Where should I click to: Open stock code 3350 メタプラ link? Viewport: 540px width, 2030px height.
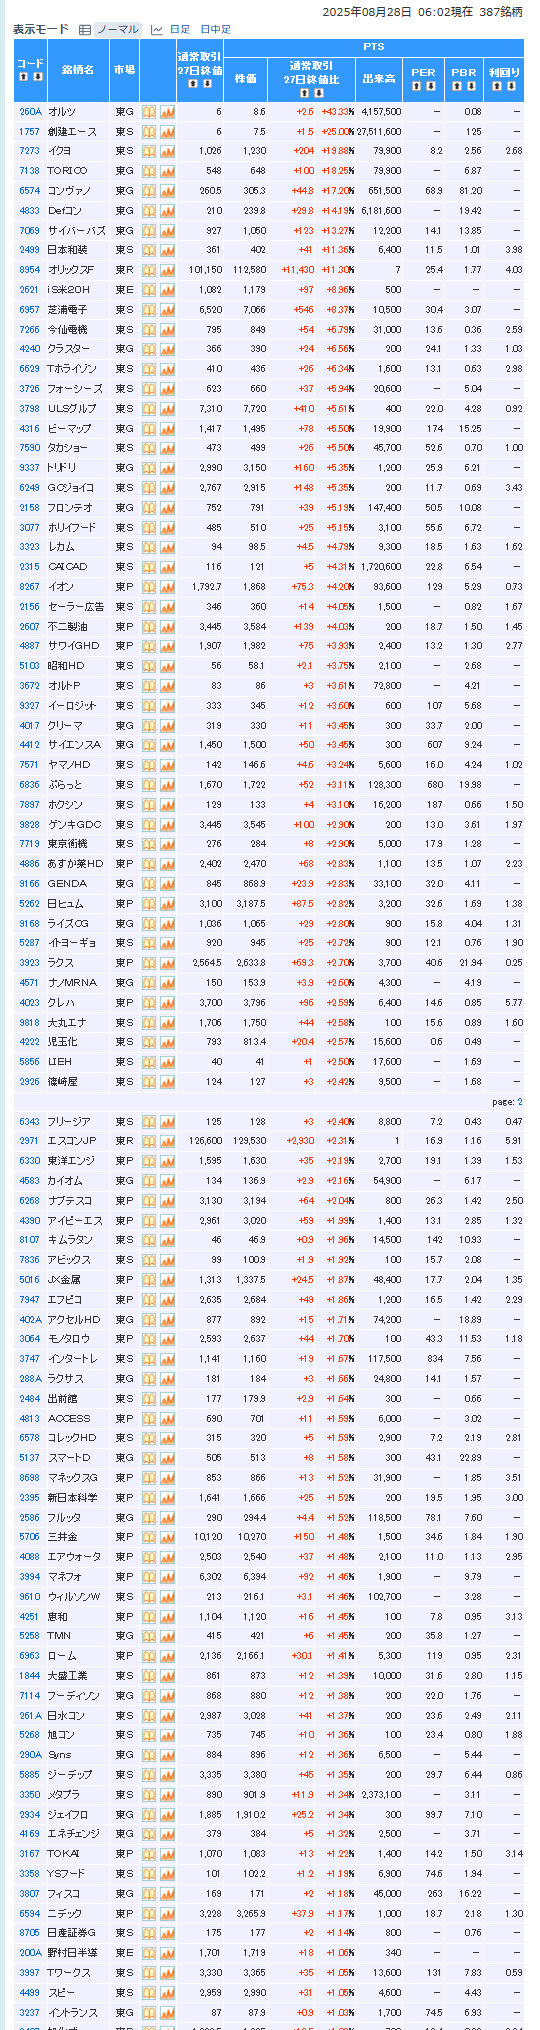tap(29, 1795)
